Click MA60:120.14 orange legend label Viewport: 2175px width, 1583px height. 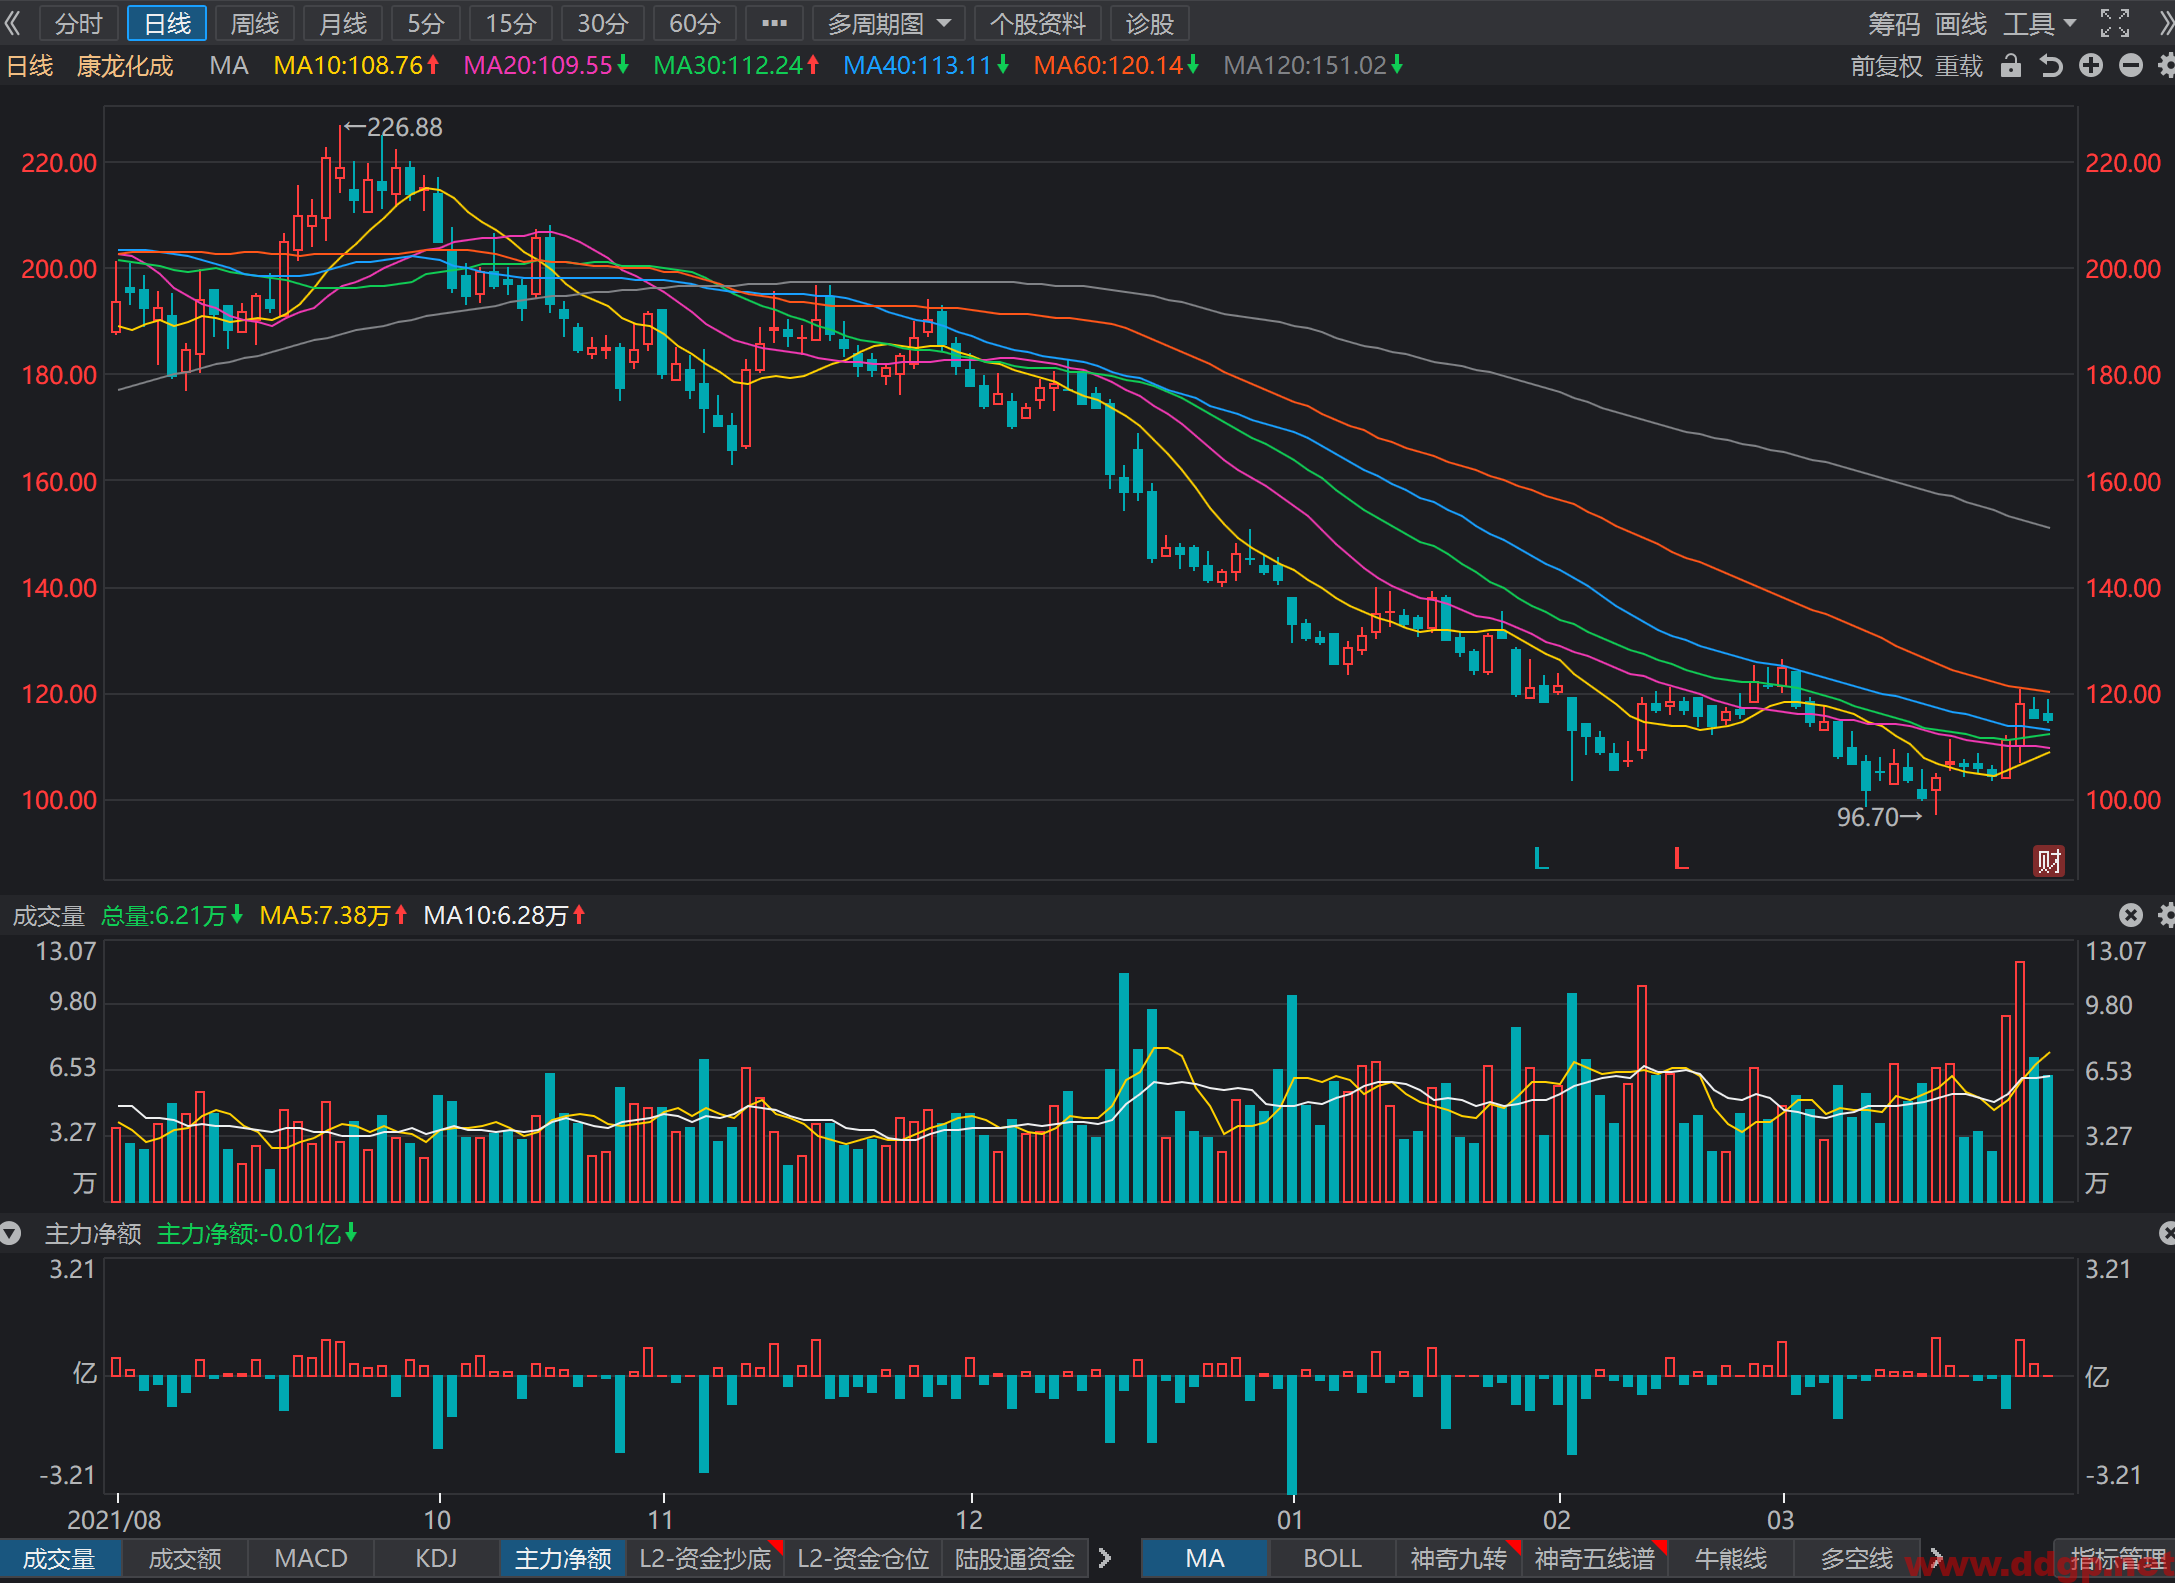pyautogui.click(x=1116, y=66)
